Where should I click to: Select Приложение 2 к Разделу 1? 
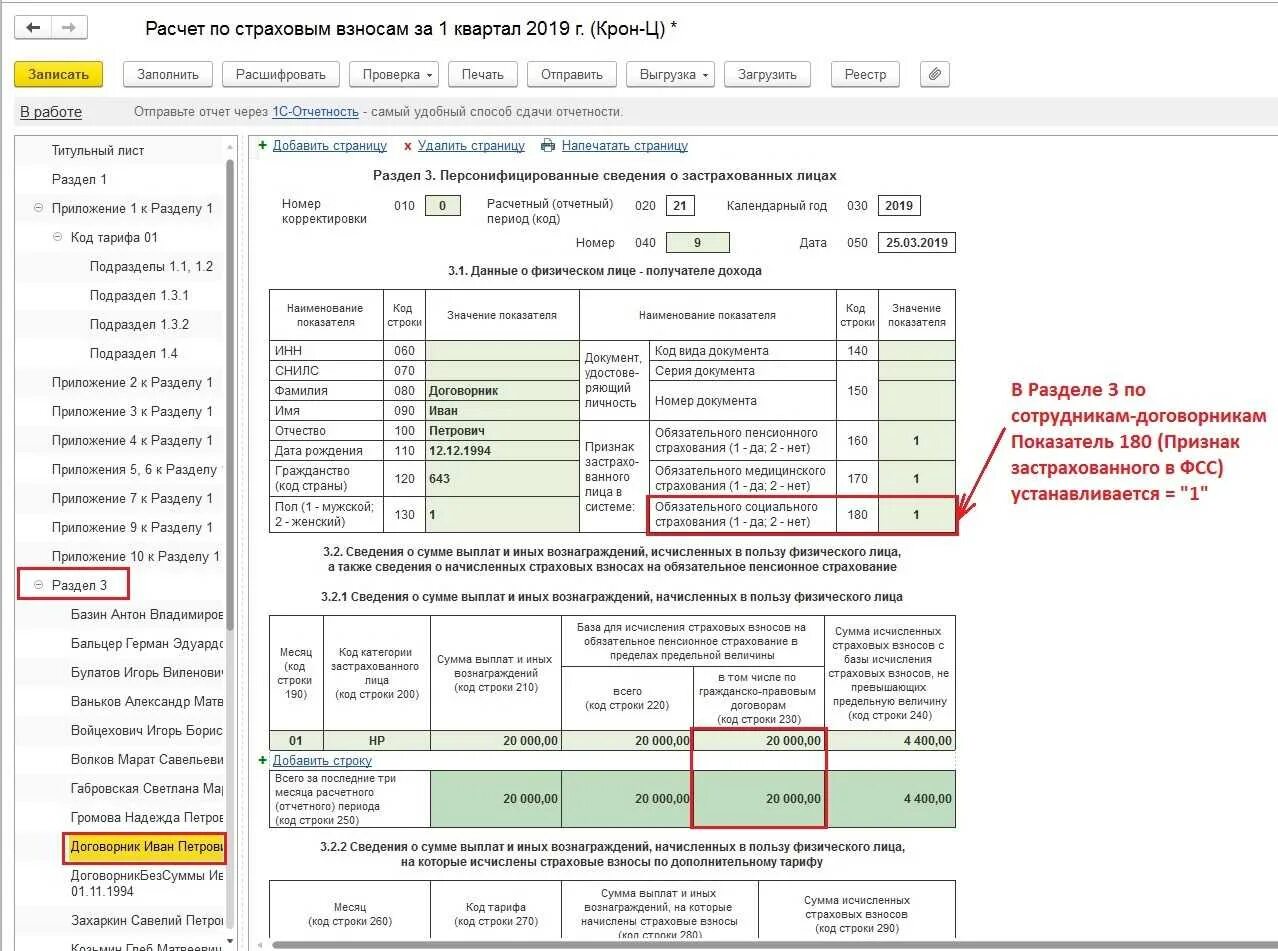(x=132, y=382)
